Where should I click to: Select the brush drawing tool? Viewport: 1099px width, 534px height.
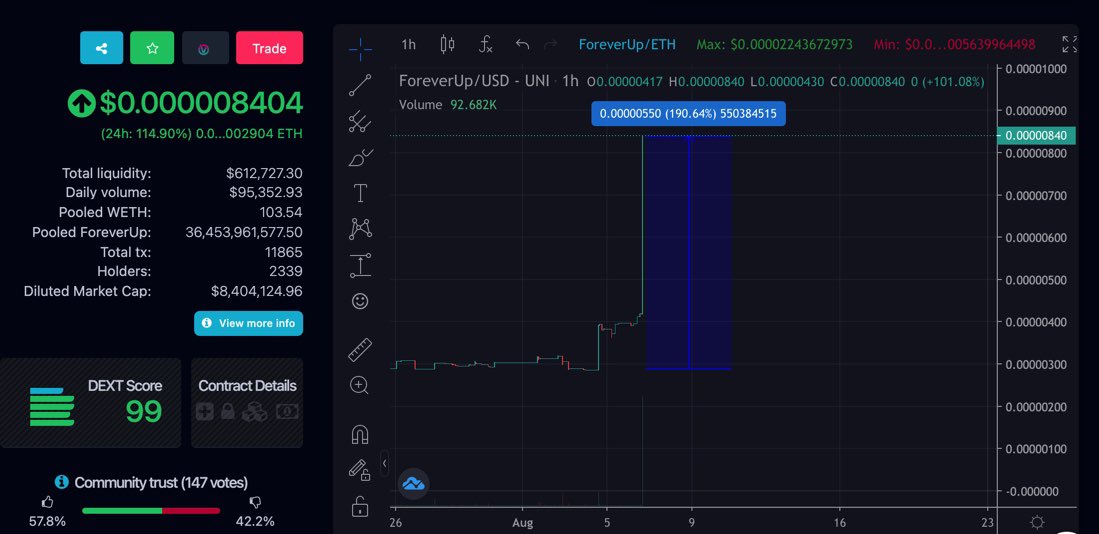click(x=360, y=158)
